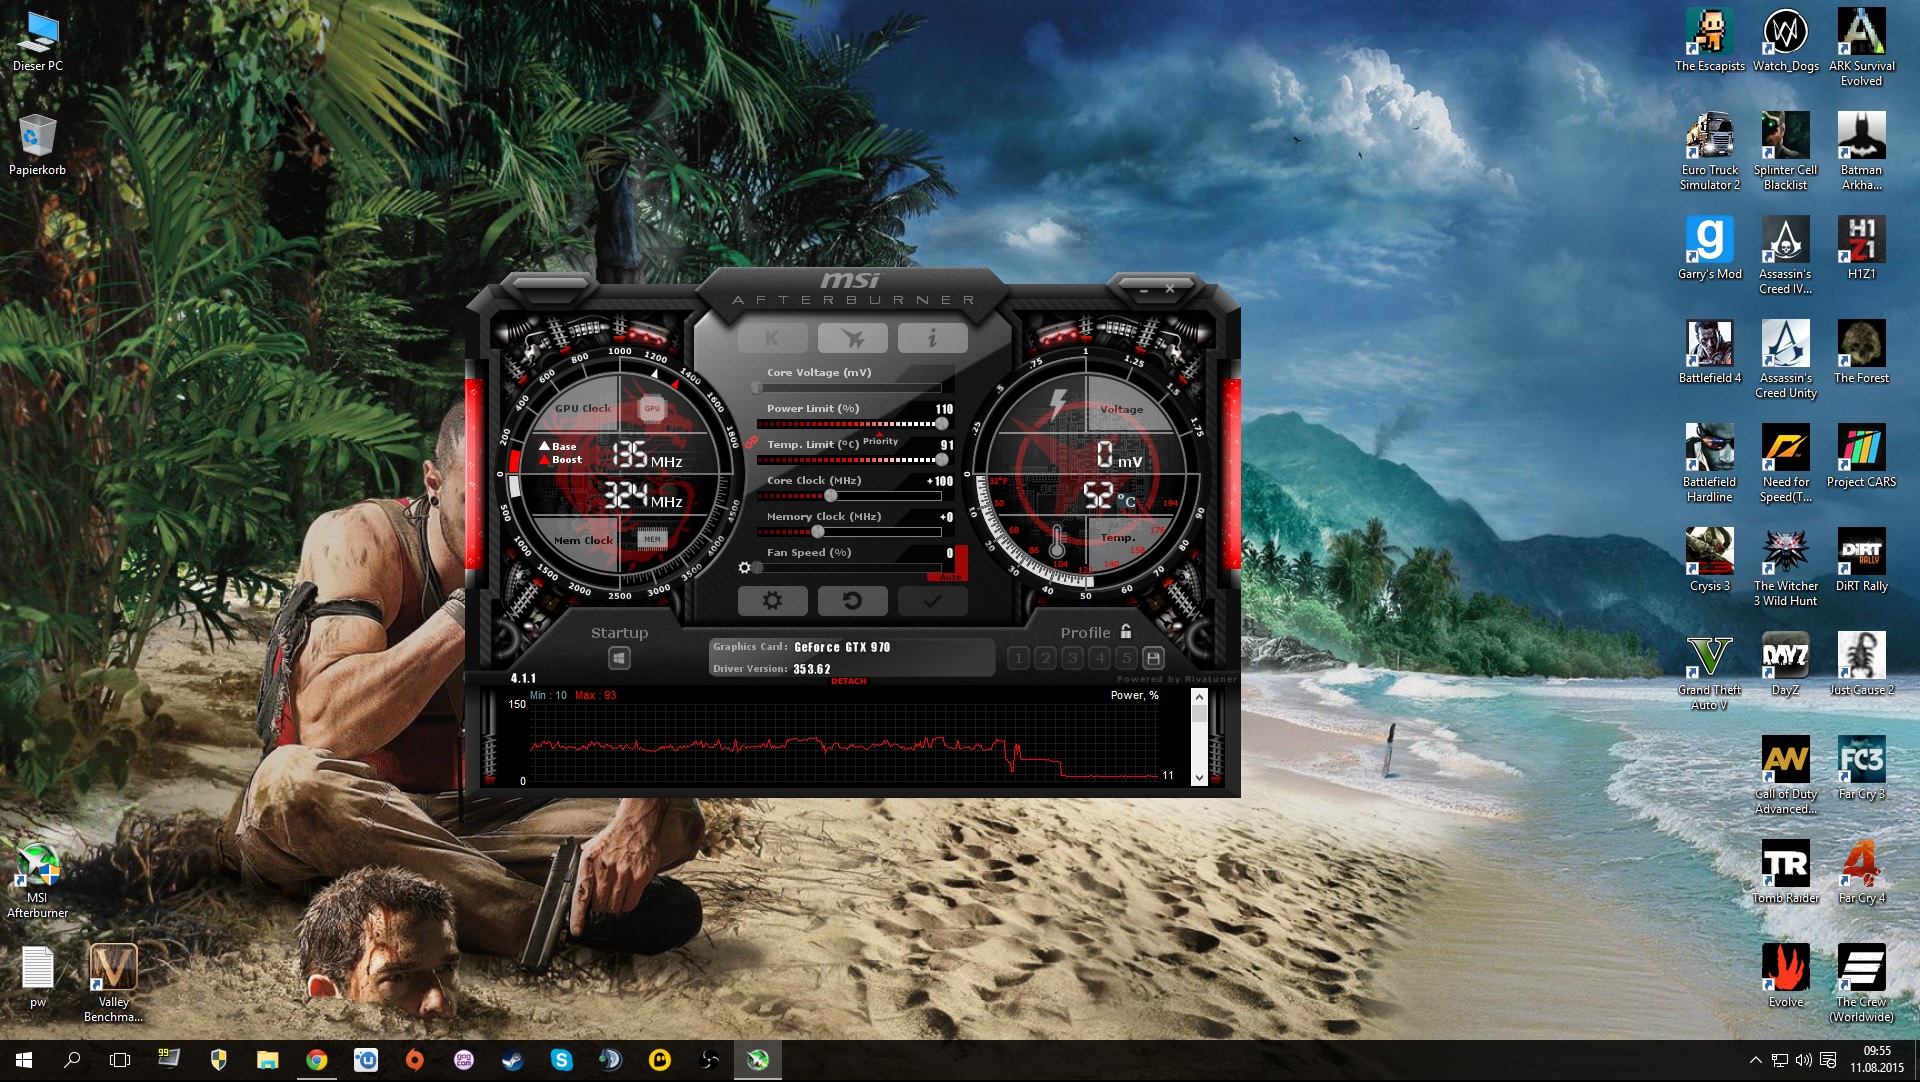Select Garry's Mod desktop shortcut
Image resolution: width=1920 pixels, height=1082 pixels.
click(1709, 248)
